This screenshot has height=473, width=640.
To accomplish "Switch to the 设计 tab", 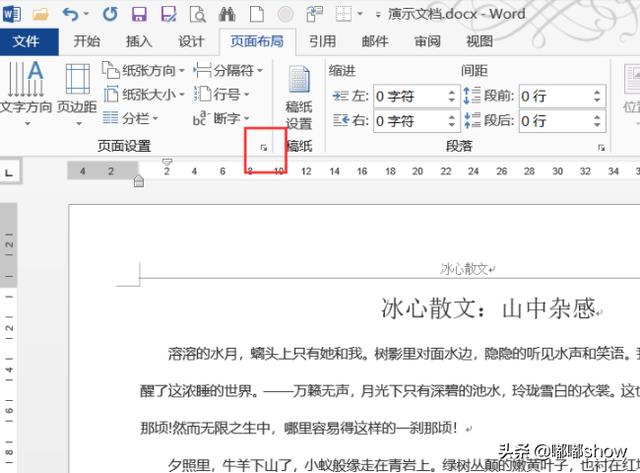I will pyautogui.click(x=191, y=41).
